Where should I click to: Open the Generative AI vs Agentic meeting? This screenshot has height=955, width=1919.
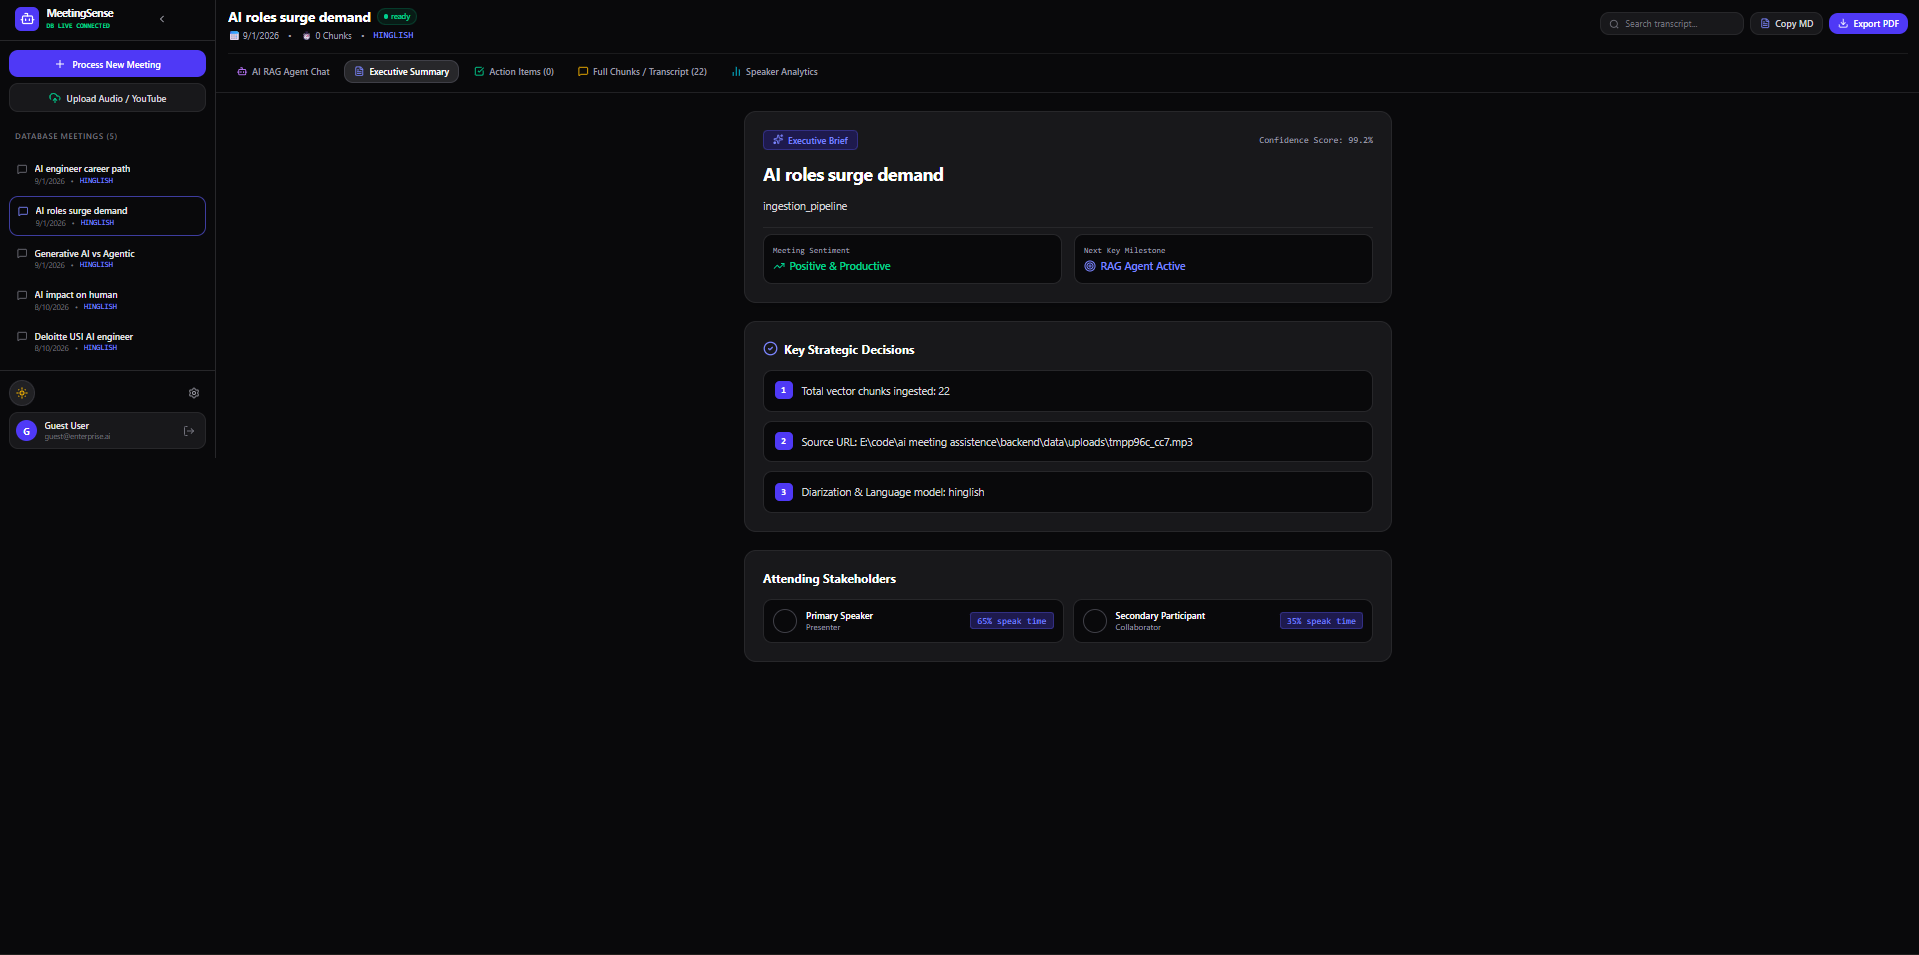point(107,258)
